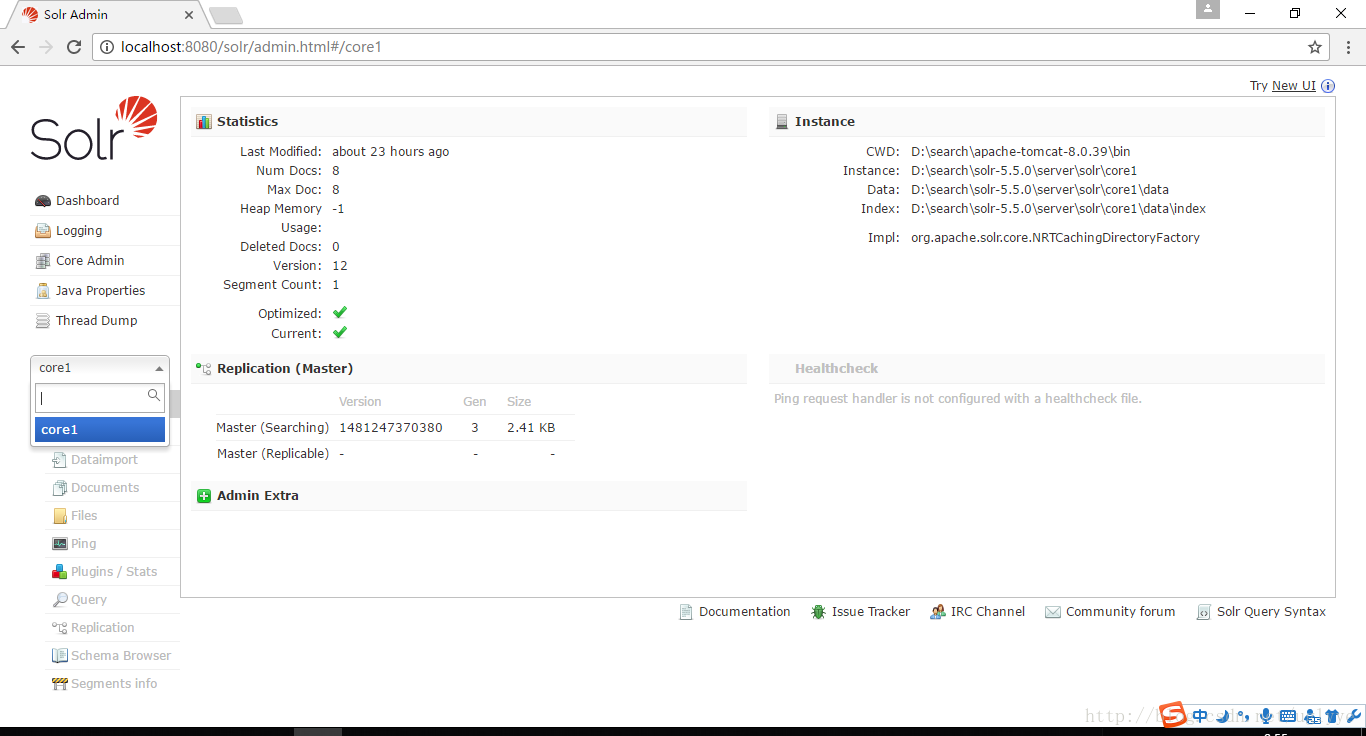The image size is (1366, 736).
Task: Open the Replication sidebar item
Action: coord(93,628)
